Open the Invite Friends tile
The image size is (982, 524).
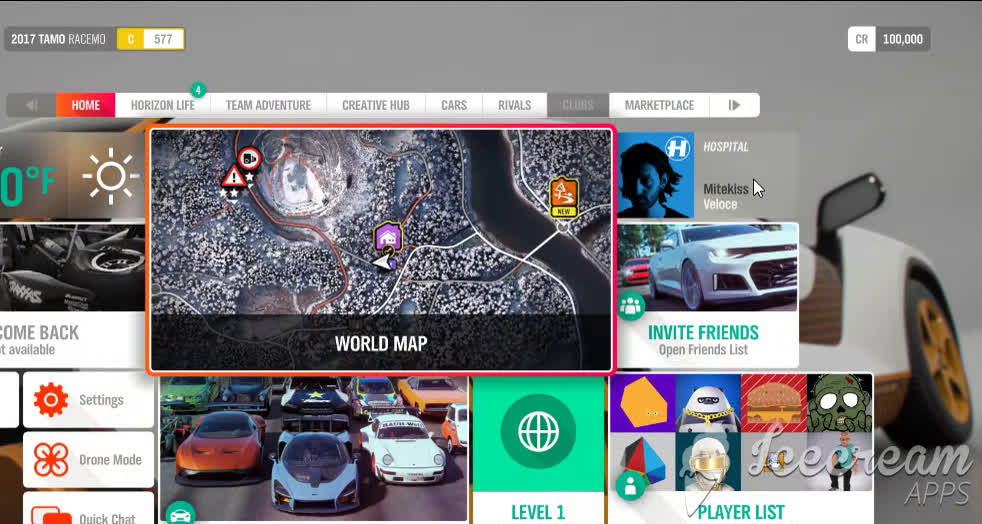pyautogui.click(x=708, y=295)
